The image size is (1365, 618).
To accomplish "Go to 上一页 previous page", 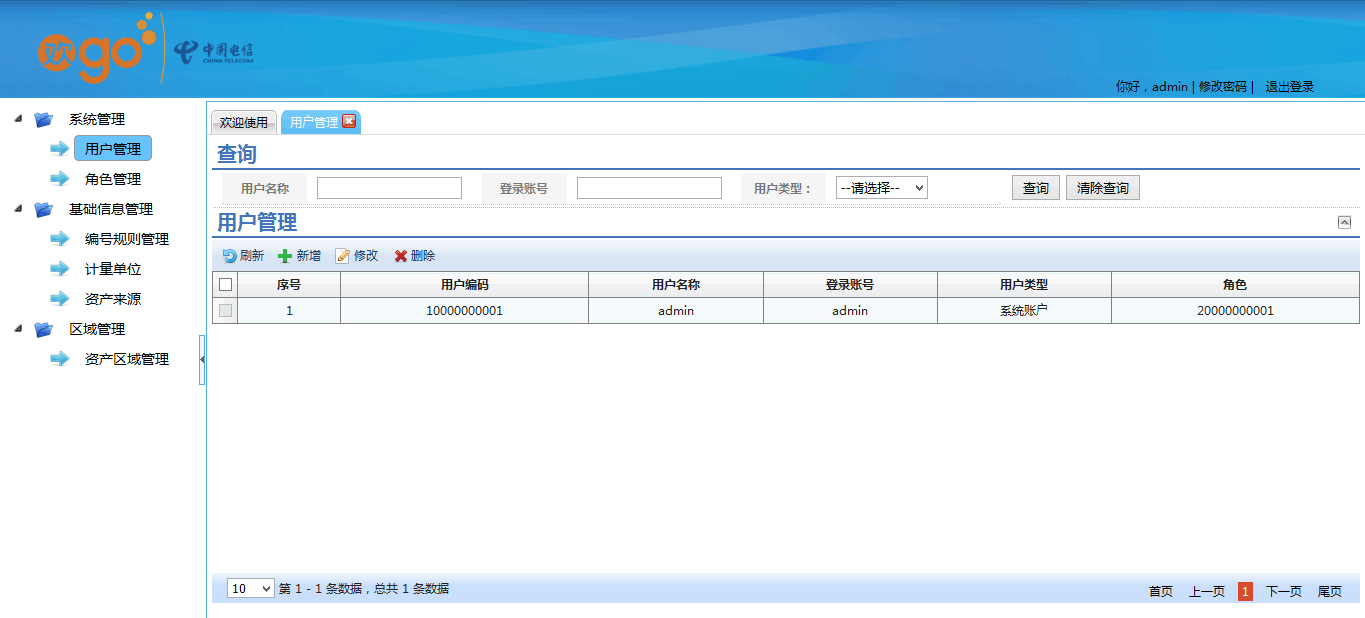I will pos(1207,592).
